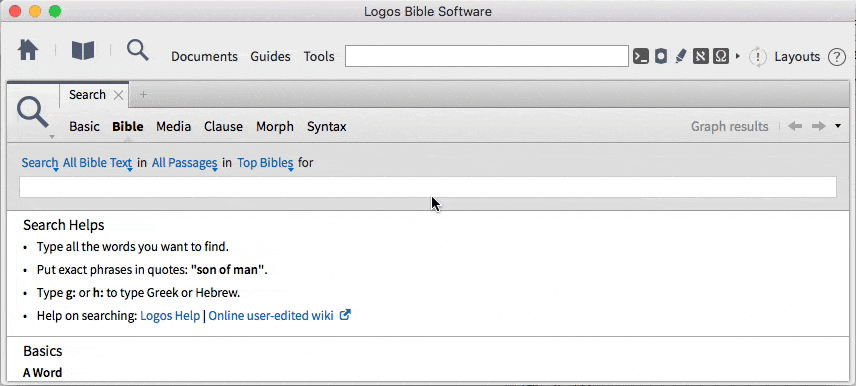Viewport: 856px width, 386px height.
Task: Close the Search tab
Action: click(118, 95)
